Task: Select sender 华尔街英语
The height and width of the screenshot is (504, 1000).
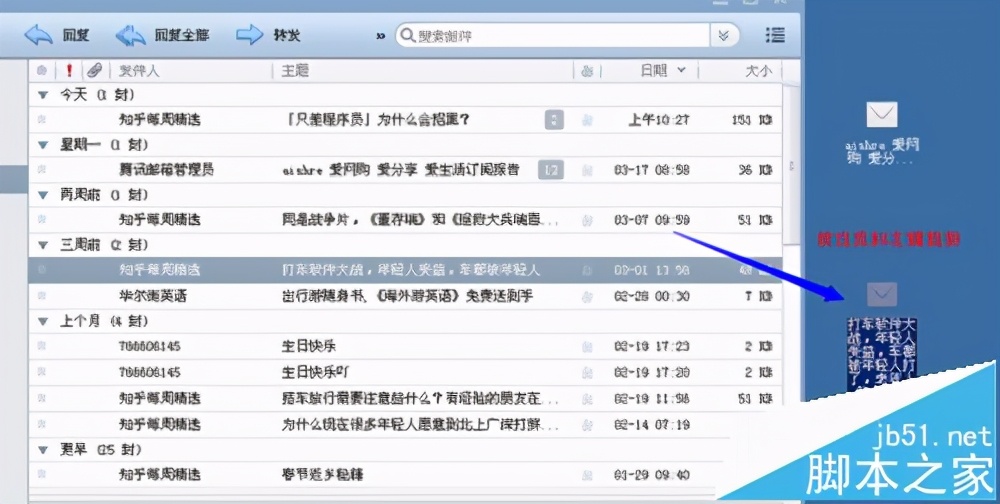Action: point(152,296)
